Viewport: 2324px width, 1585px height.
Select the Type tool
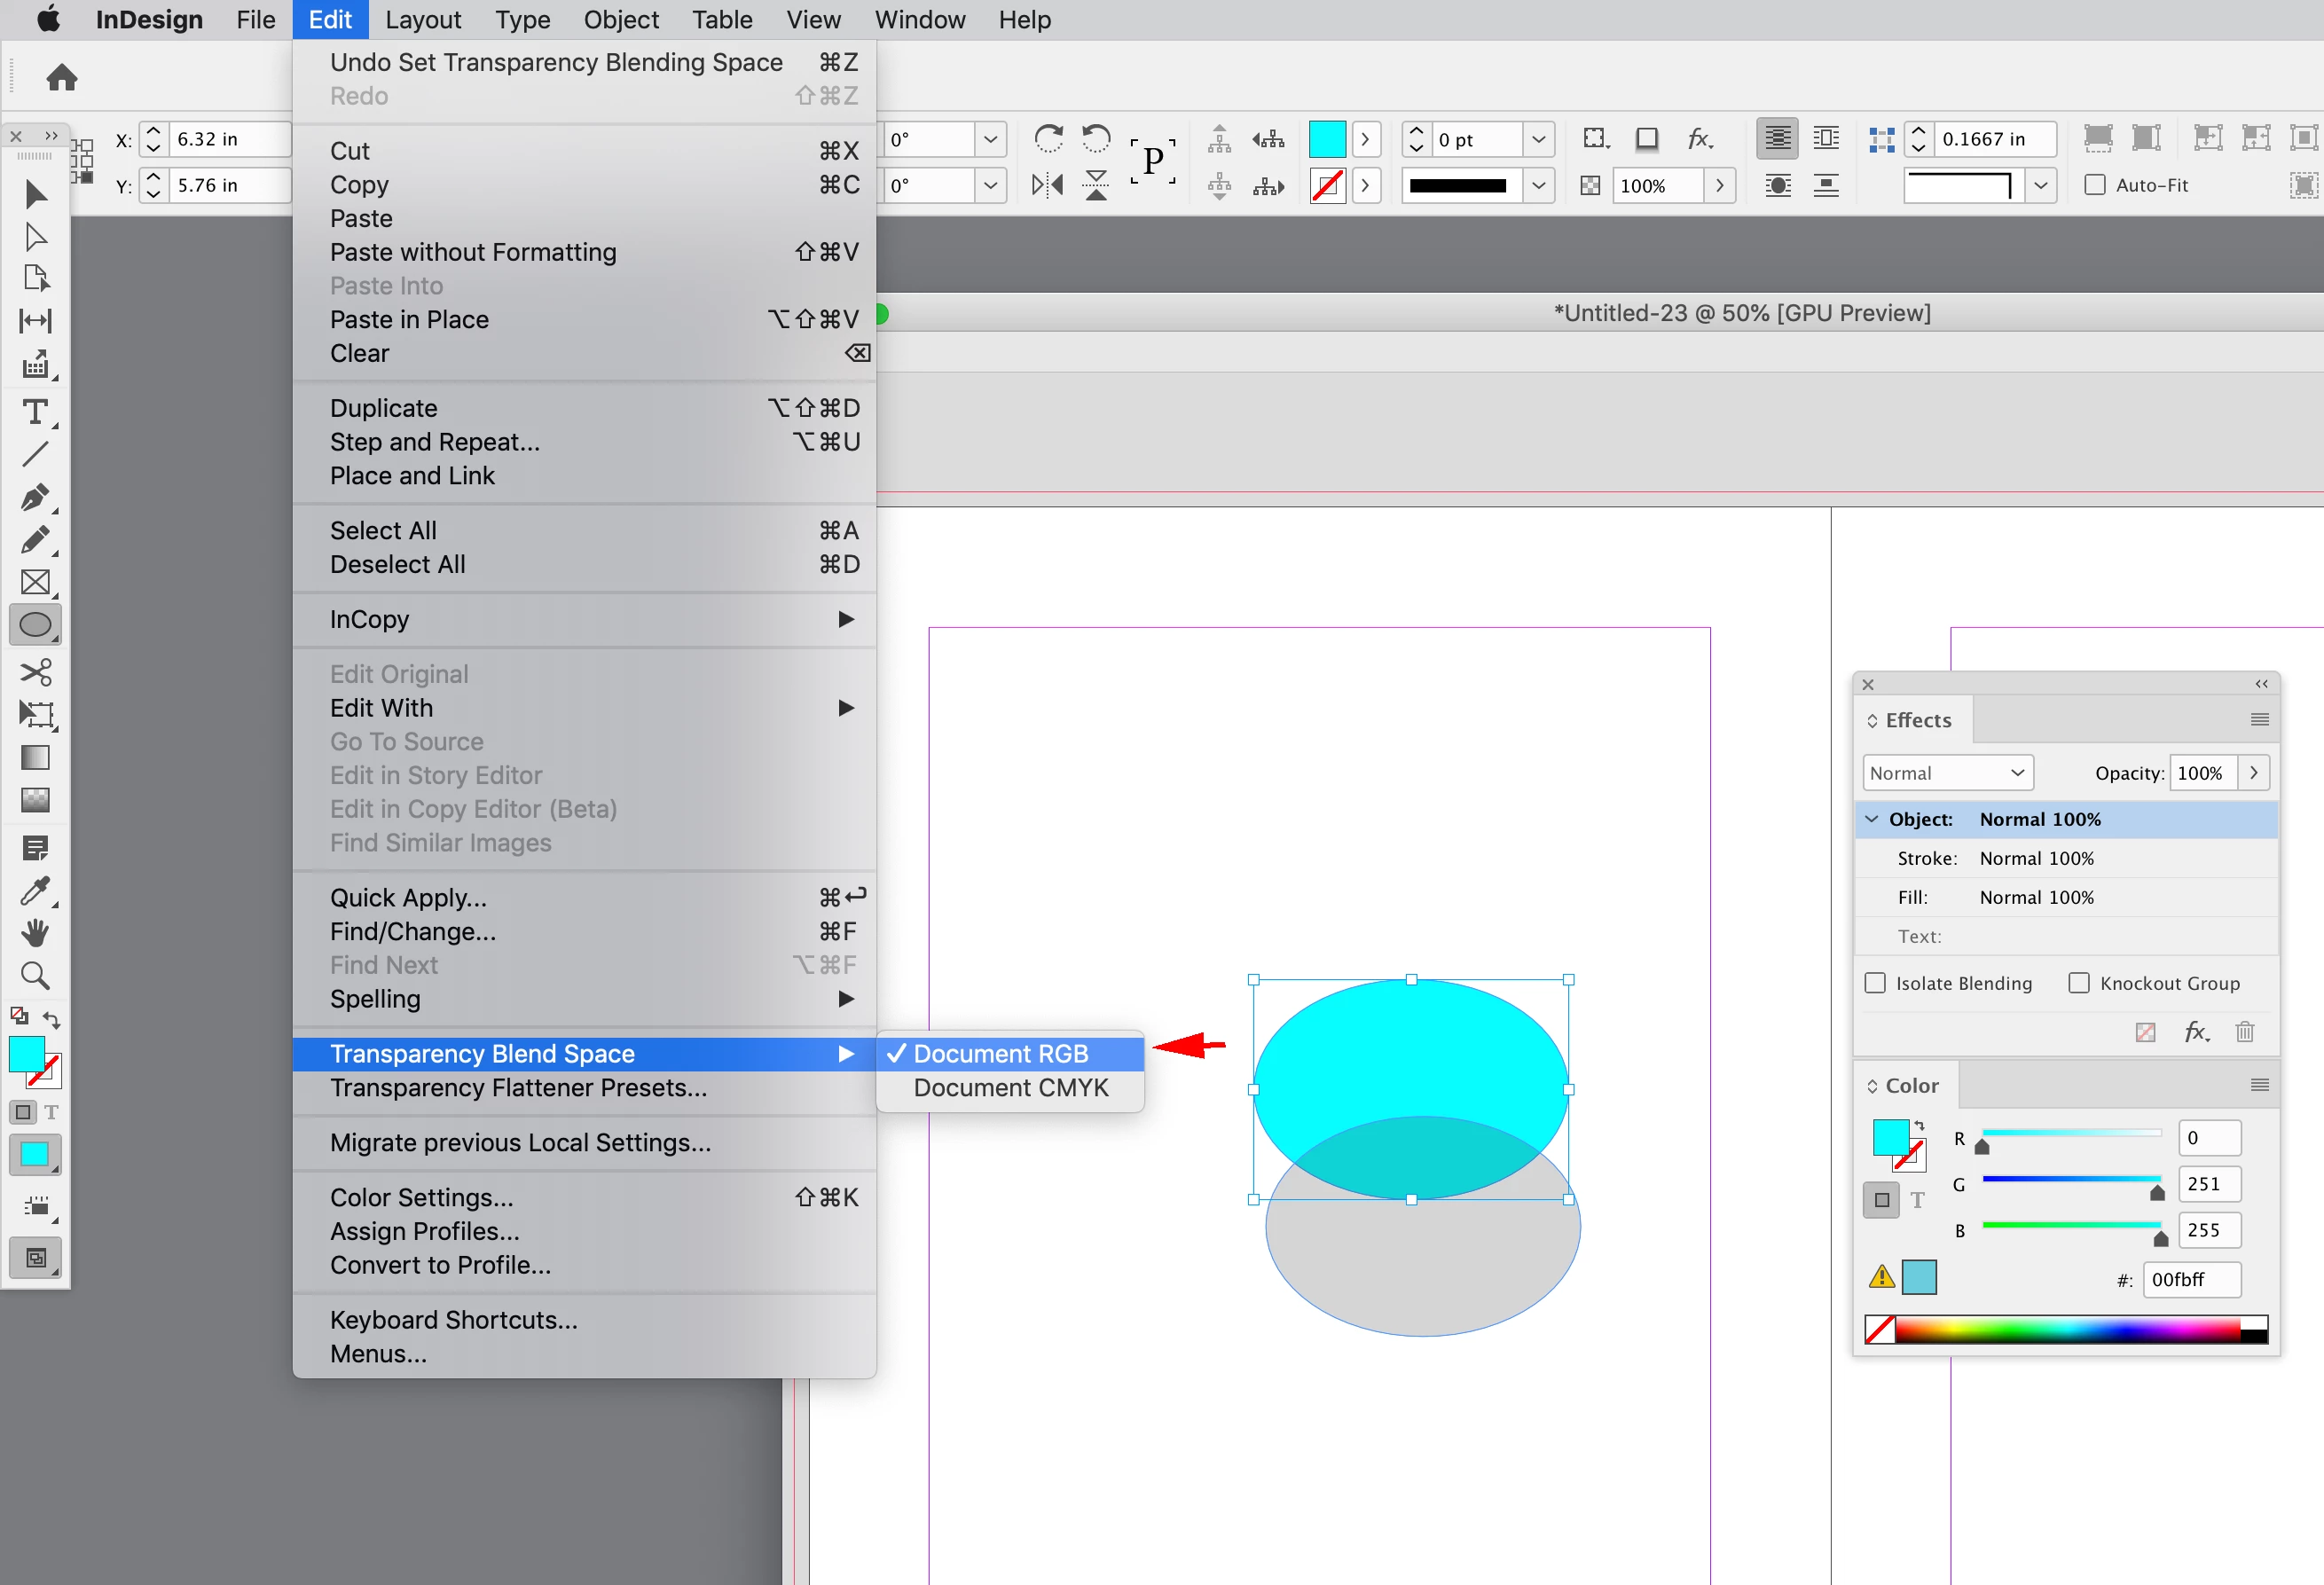click(x=35, y=412)
